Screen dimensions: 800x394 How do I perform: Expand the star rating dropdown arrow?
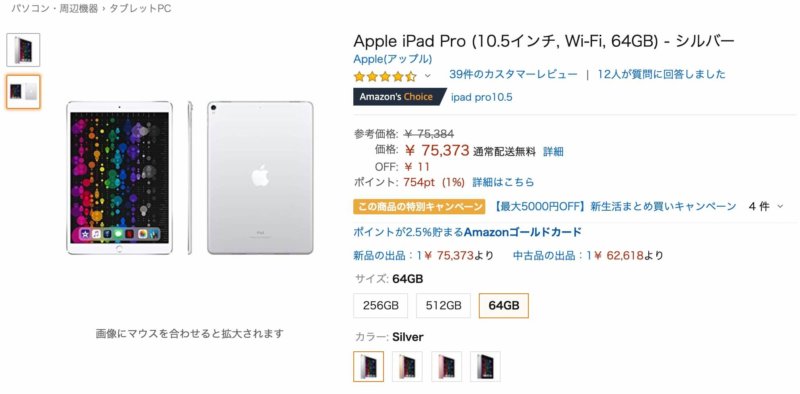[x=428, y=76]
